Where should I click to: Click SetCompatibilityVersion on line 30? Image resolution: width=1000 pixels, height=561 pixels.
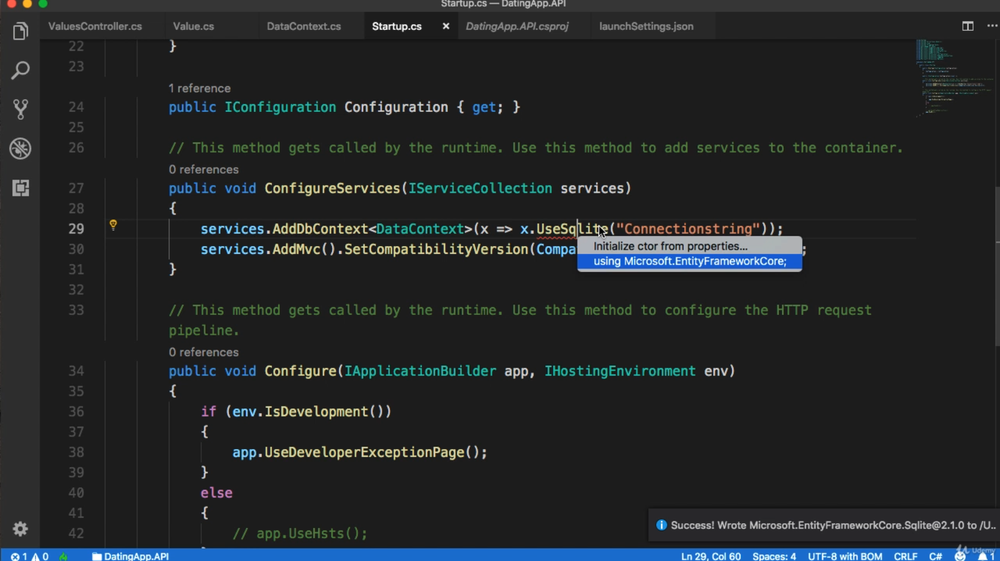(x=436, y=249)
